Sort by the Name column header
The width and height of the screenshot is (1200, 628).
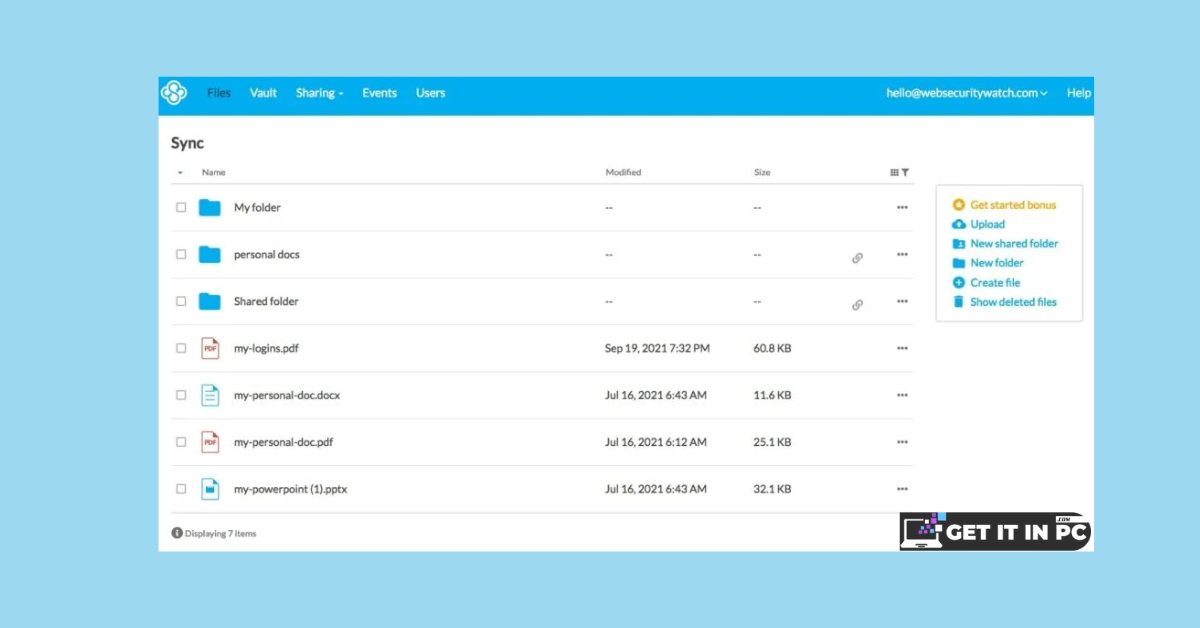pos(214,172)
